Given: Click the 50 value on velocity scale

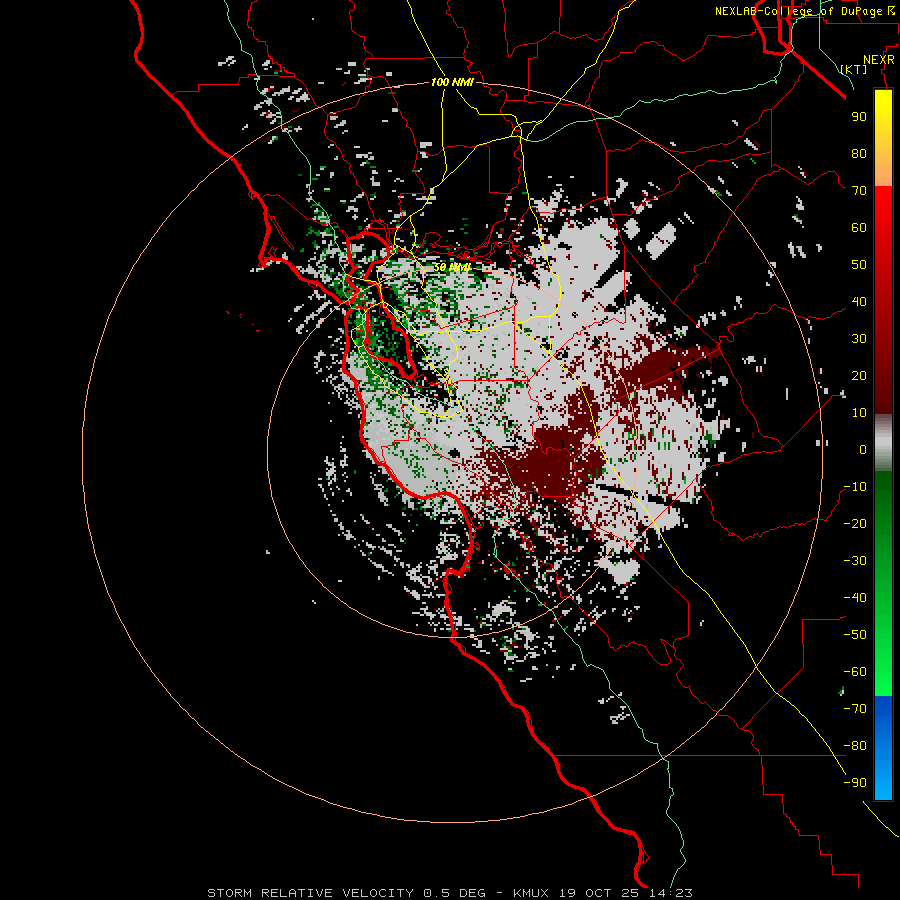Looking at the screenshot, I should click(859, 265).
